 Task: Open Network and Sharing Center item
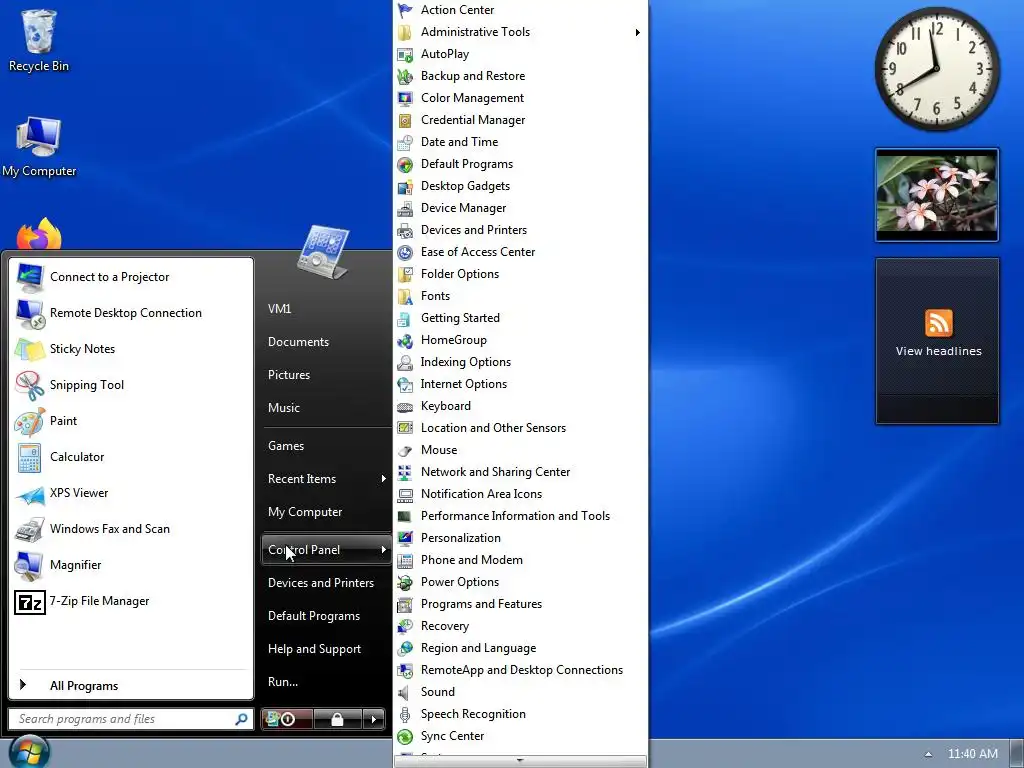tap(496, 472)
